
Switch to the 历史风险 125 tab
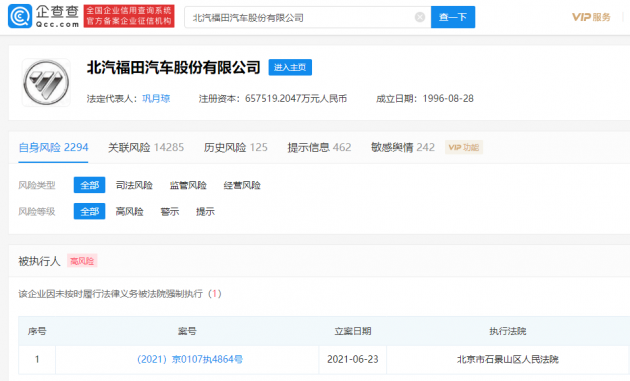[235, 147]
